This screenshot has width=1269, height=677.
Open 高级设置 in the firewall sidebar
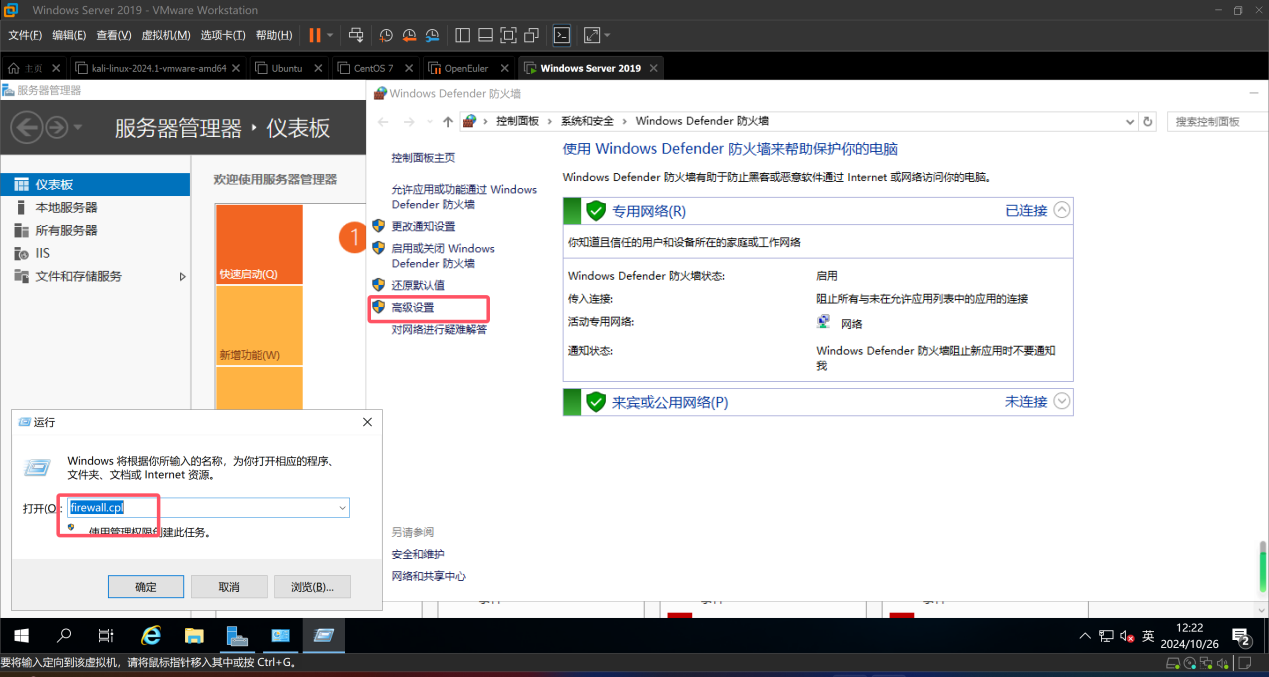click(413, 307)
